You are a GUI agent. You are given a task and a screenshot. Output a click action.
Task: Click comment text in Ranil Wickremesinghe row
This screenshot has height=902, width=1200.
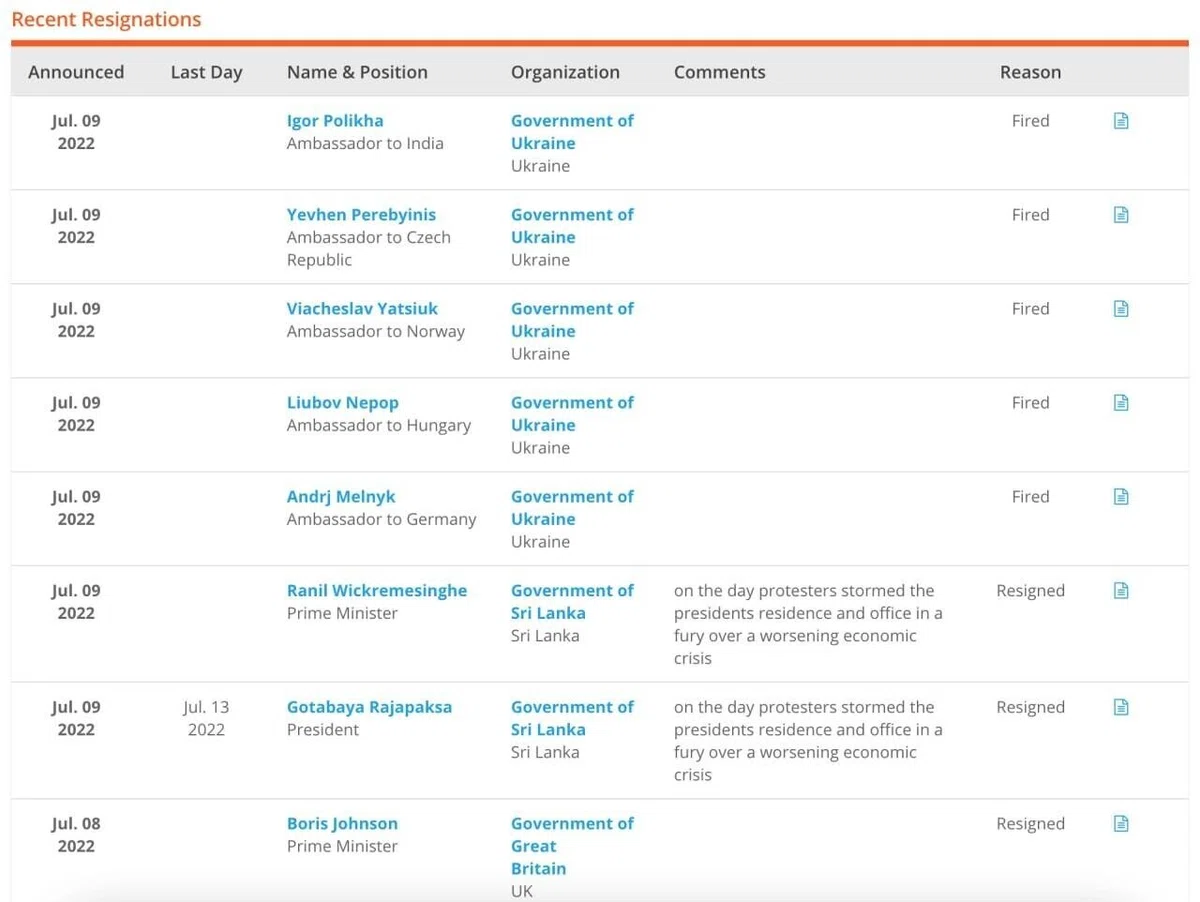pos(808,624)
